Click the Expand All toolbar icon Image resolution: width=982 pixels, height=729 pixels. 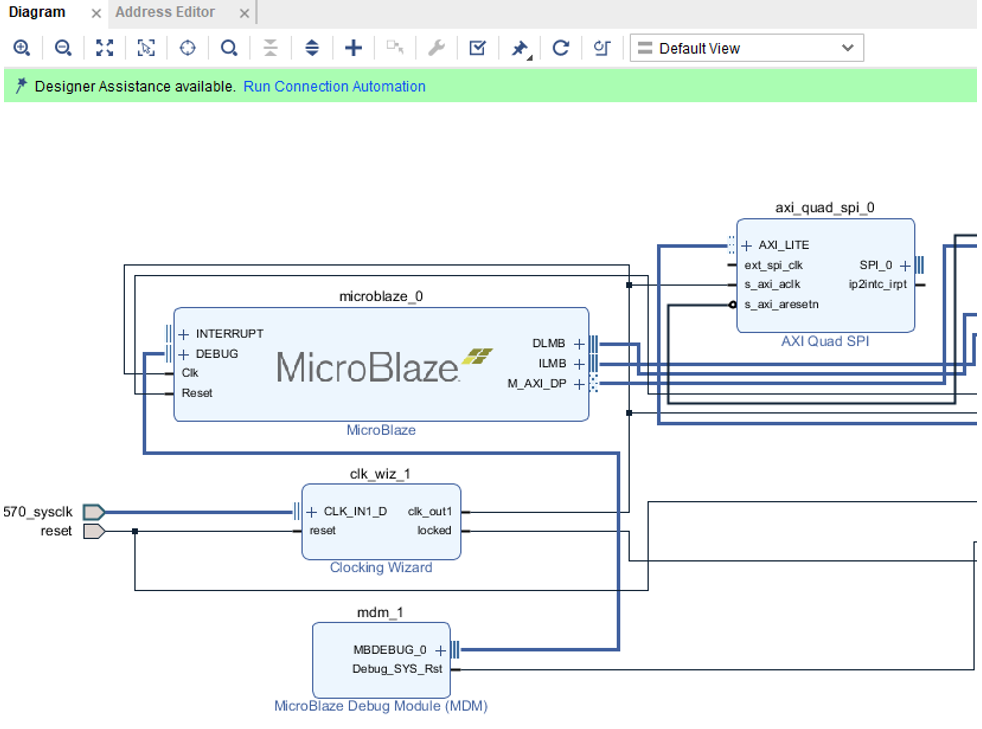[312, 48]
